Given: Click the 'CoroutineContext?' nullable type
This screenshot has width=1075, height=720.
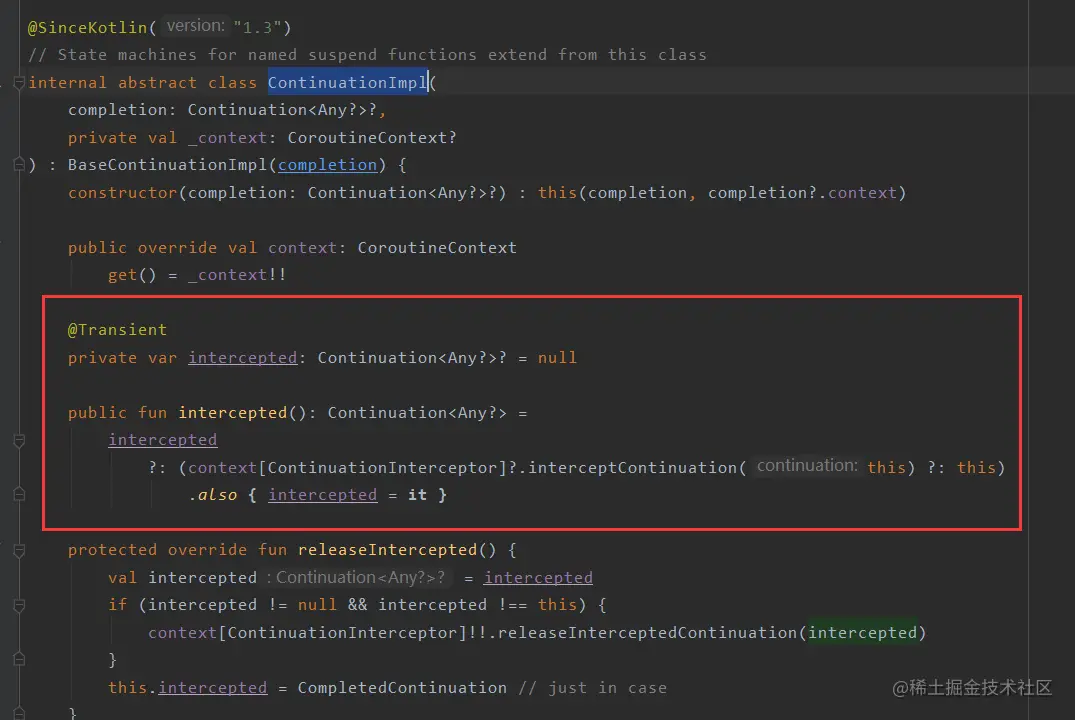Looking at the screenshot, I should (x=372, y=138).
